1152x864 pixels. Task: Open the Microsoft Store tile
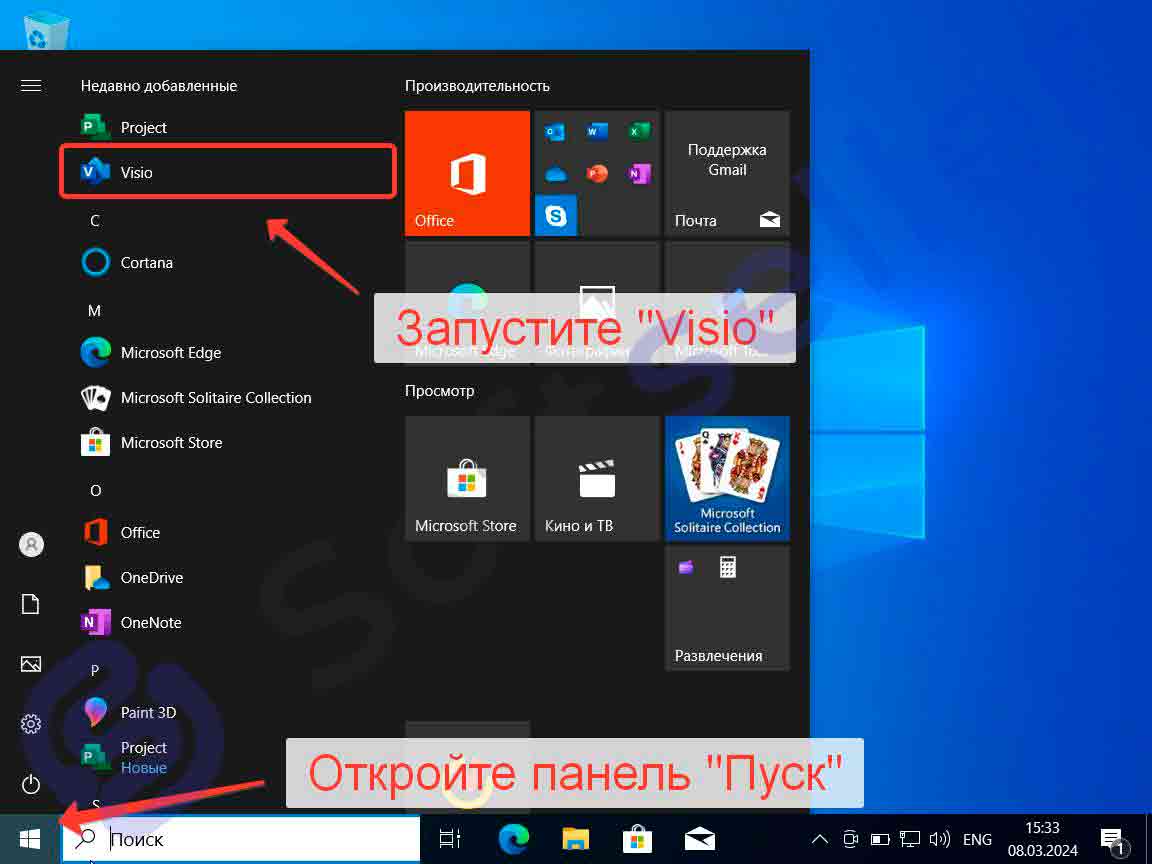pyautogui.click(x=467, y=478)
